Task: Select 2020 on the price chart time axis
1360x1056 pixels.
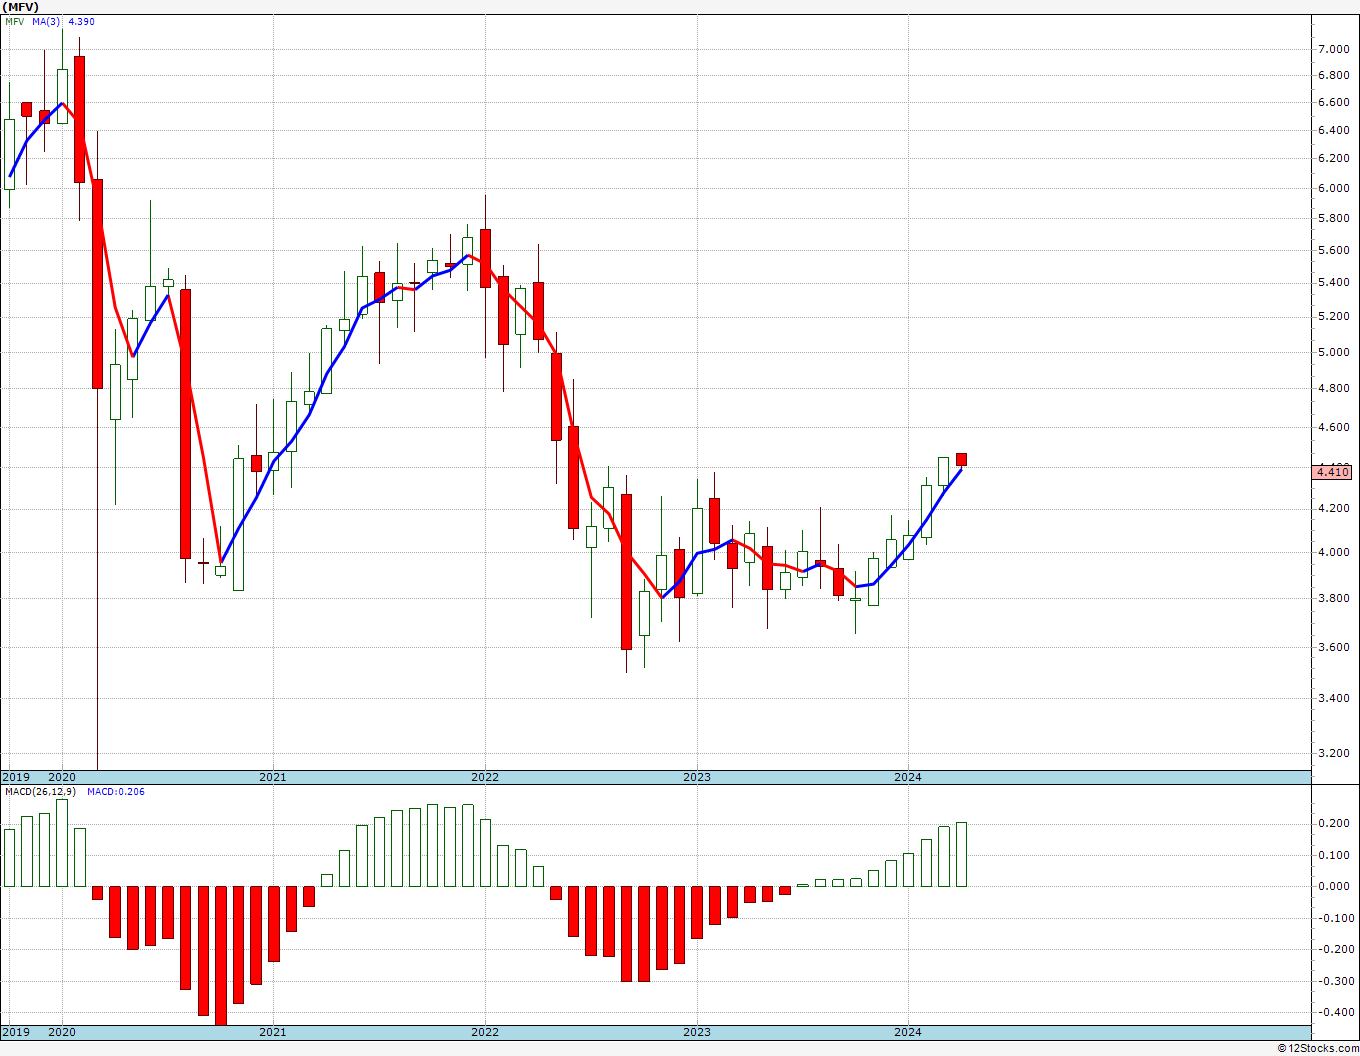Action: coord(62,777)
